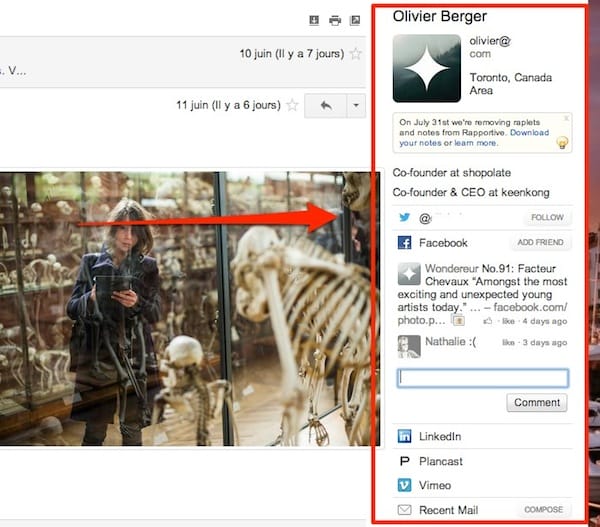Open the Facebook profile link
The width and height of the screenshot is (600, 527).
tap(443, 243)
